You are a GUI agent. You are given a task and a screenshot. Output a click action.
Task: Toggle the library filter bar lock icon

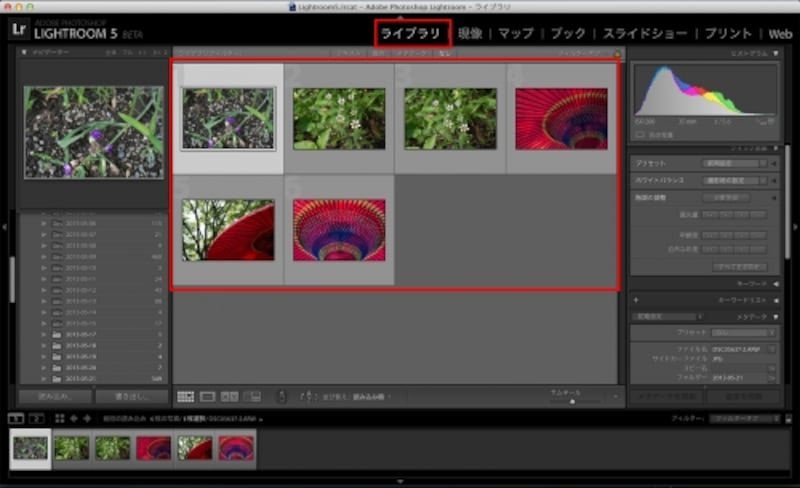617,53
